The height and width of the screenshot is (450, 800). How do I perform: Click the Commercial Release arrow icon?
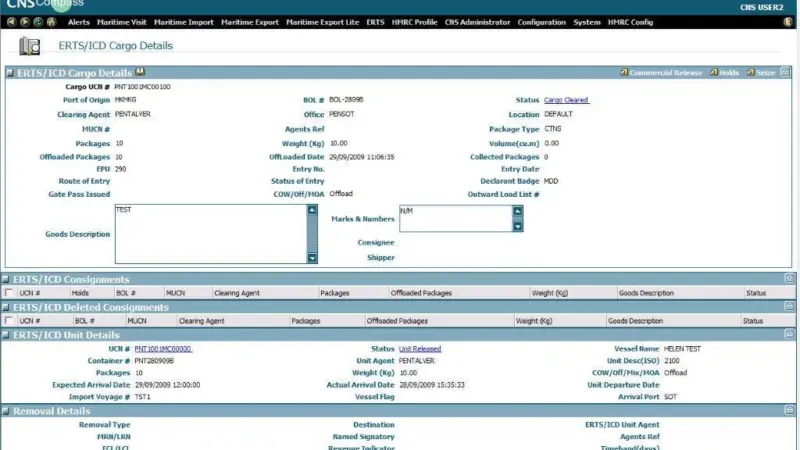[623, 72]
